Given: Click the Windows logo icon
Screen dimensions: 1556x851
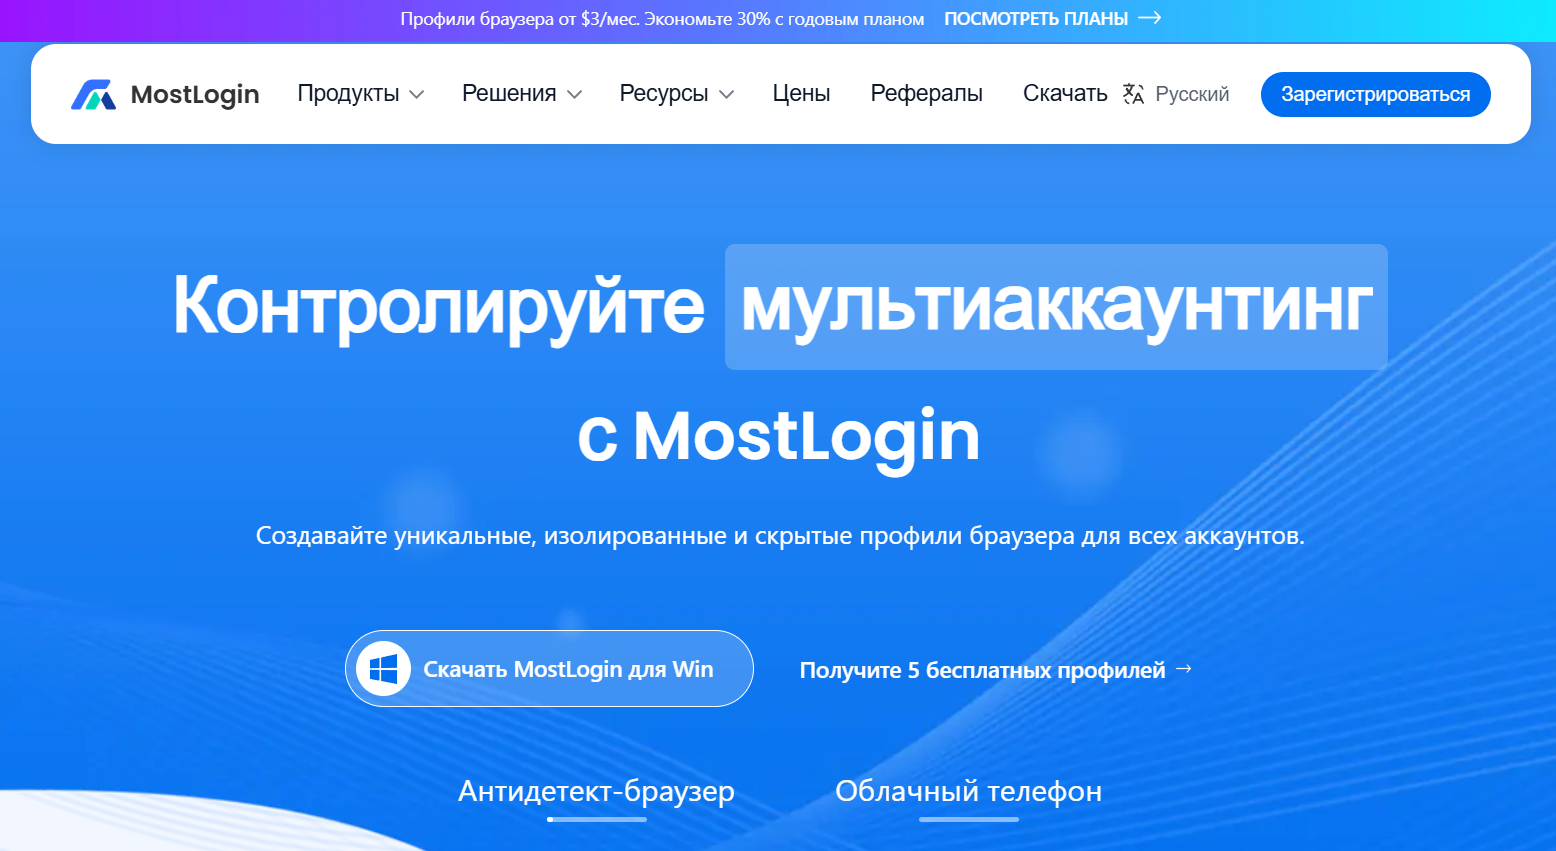Looking at the screenshot, I should coord(384,669).
